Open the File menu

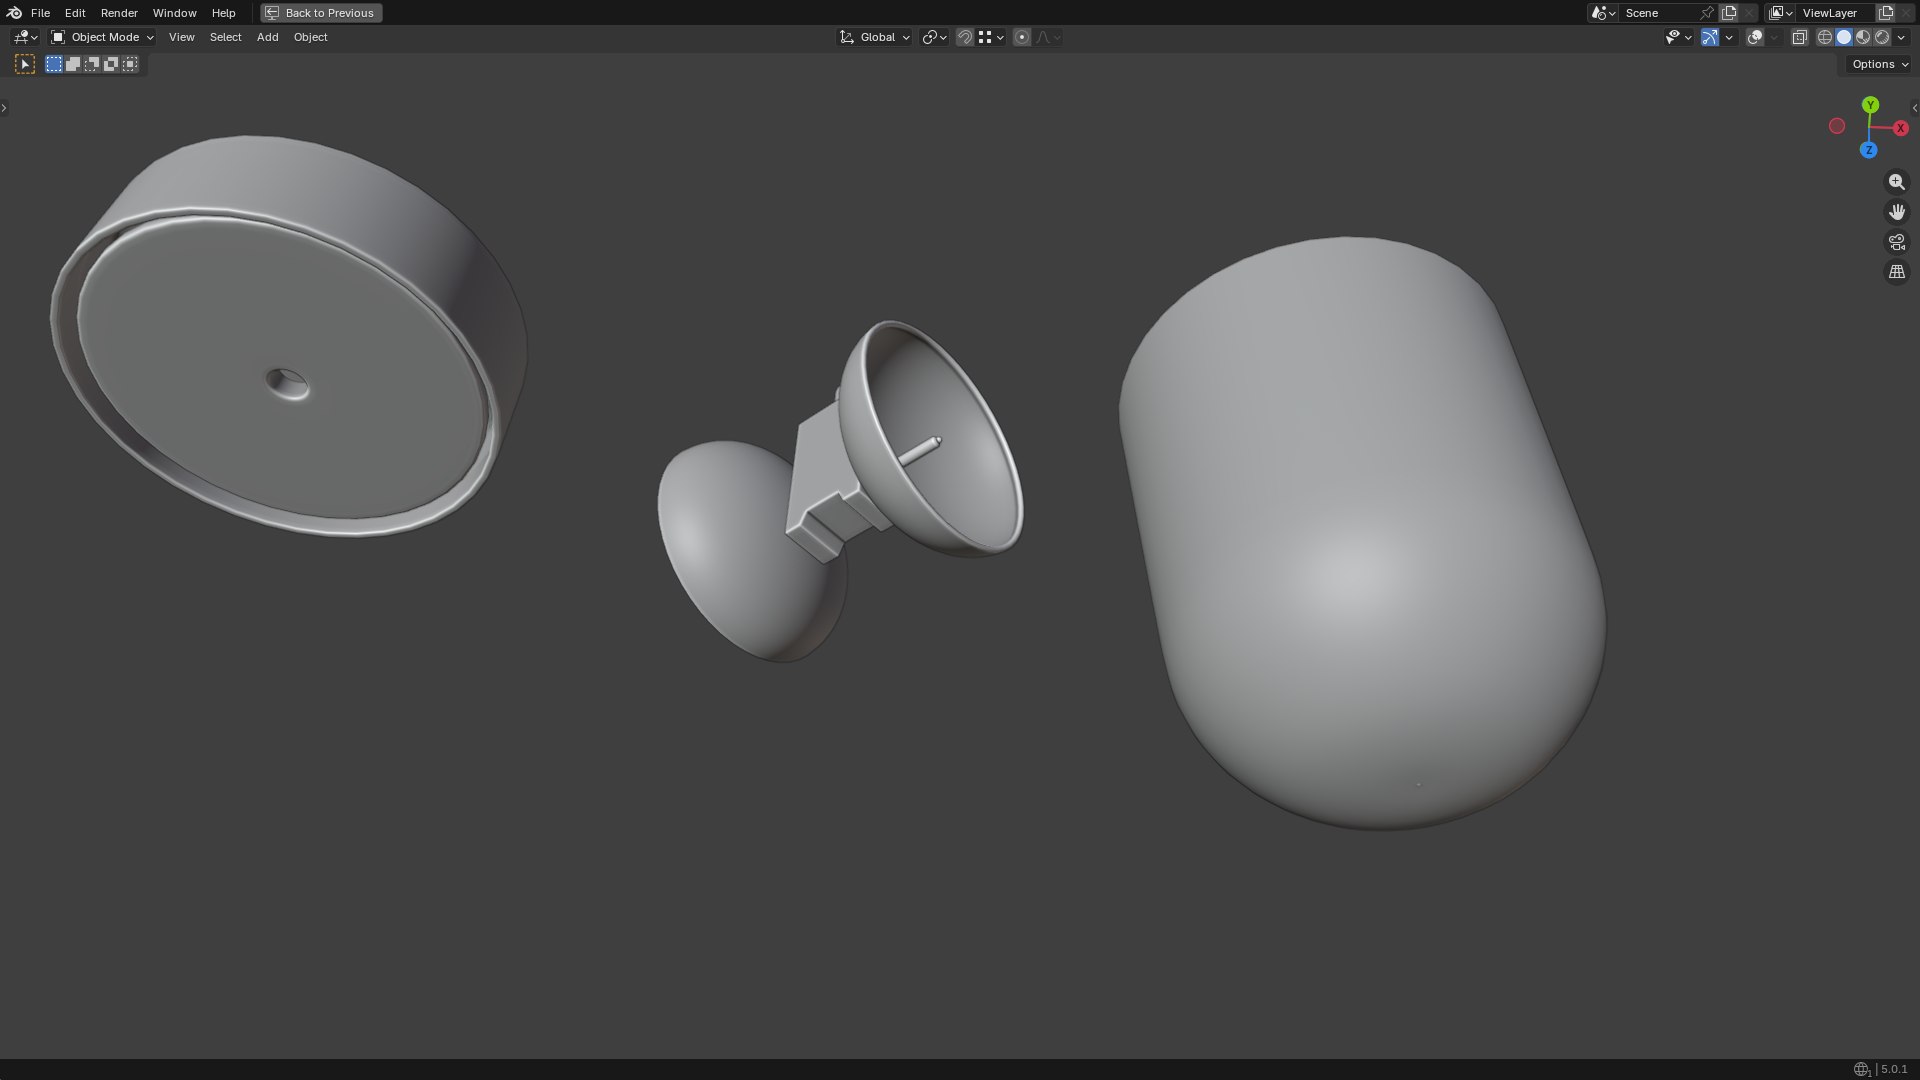click(x=40, y=13)
